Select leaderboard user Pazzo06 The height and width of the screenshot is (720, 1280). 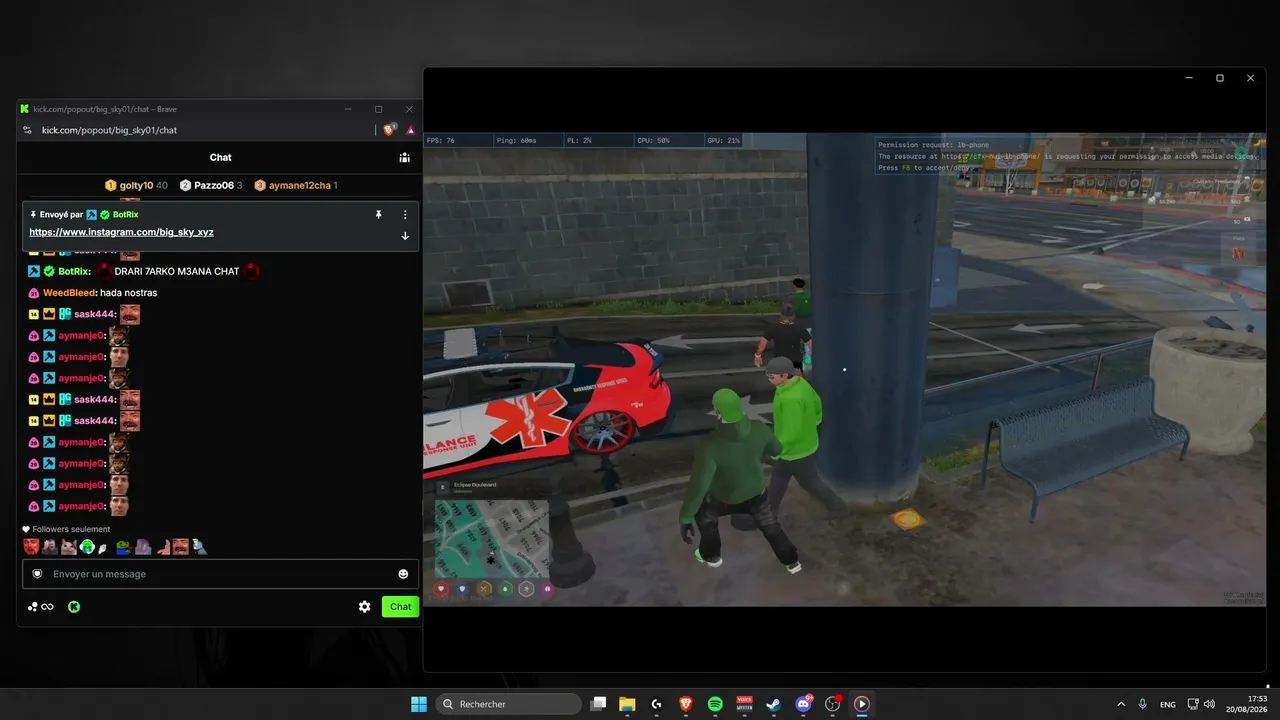[211, 185]
